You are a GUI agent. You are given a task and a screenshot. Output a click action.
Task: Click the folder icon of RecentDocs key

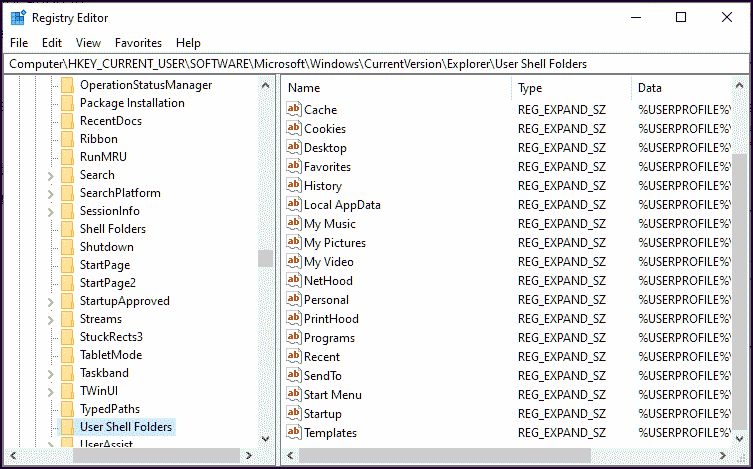coord(67,121)
